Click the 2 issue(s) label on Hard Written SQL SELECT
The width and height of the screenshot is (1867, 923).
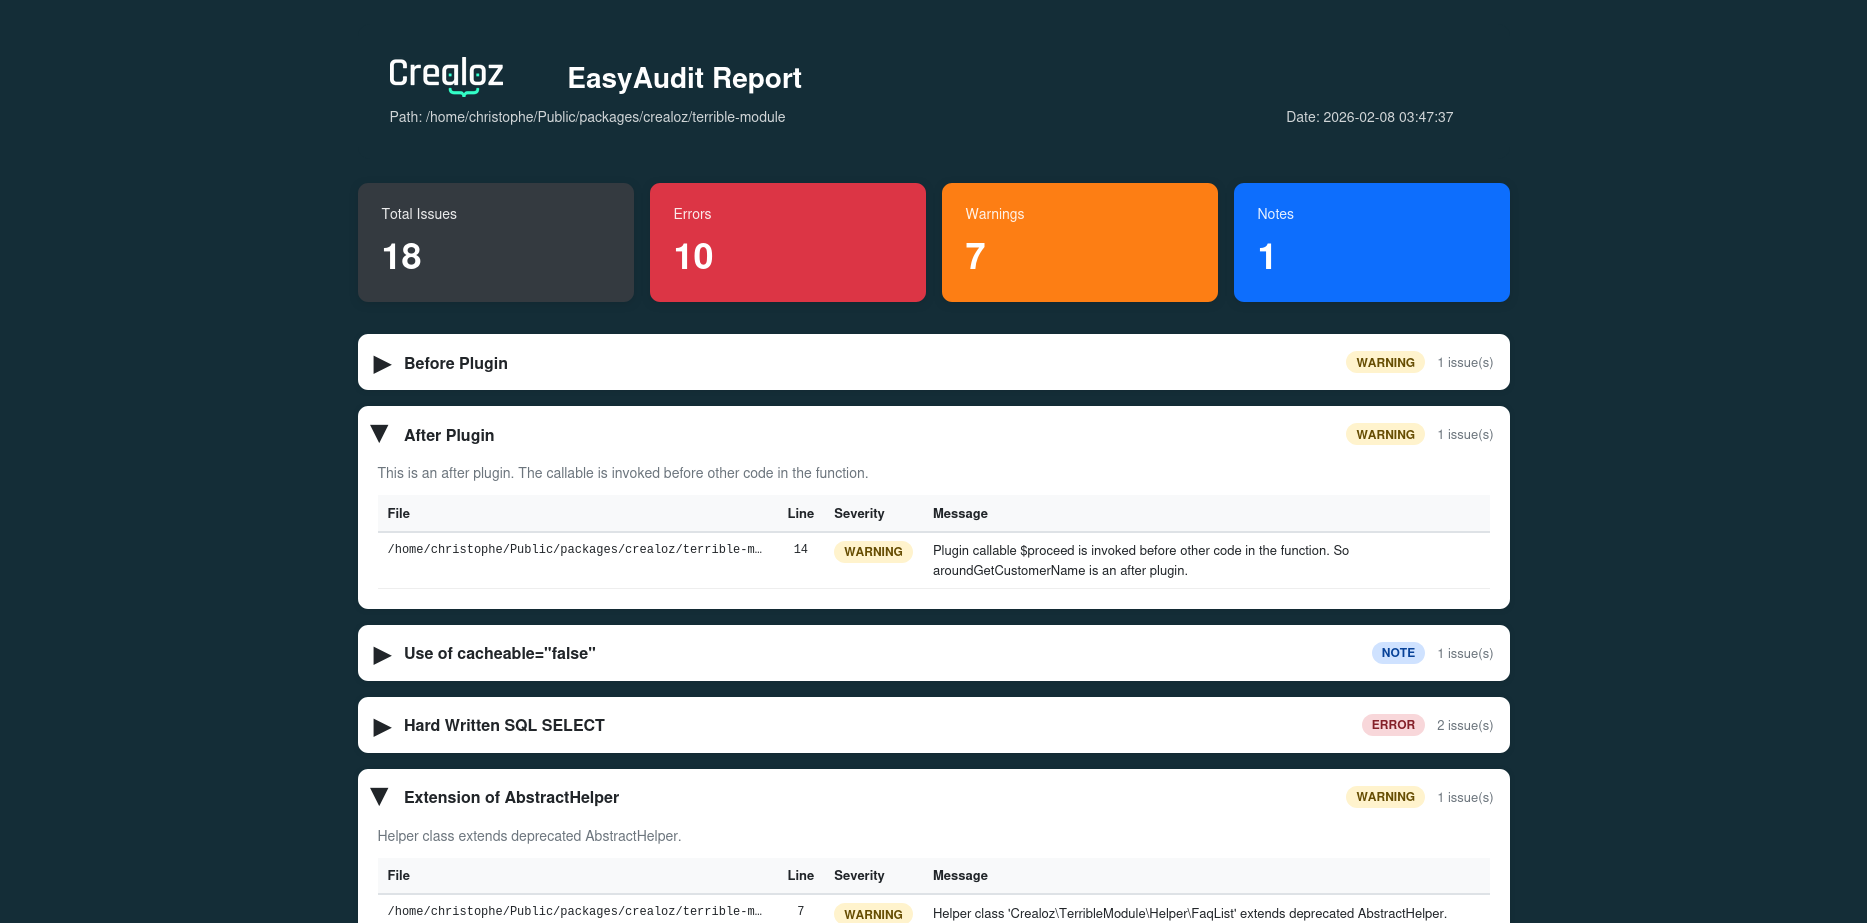click(1464, 725)
